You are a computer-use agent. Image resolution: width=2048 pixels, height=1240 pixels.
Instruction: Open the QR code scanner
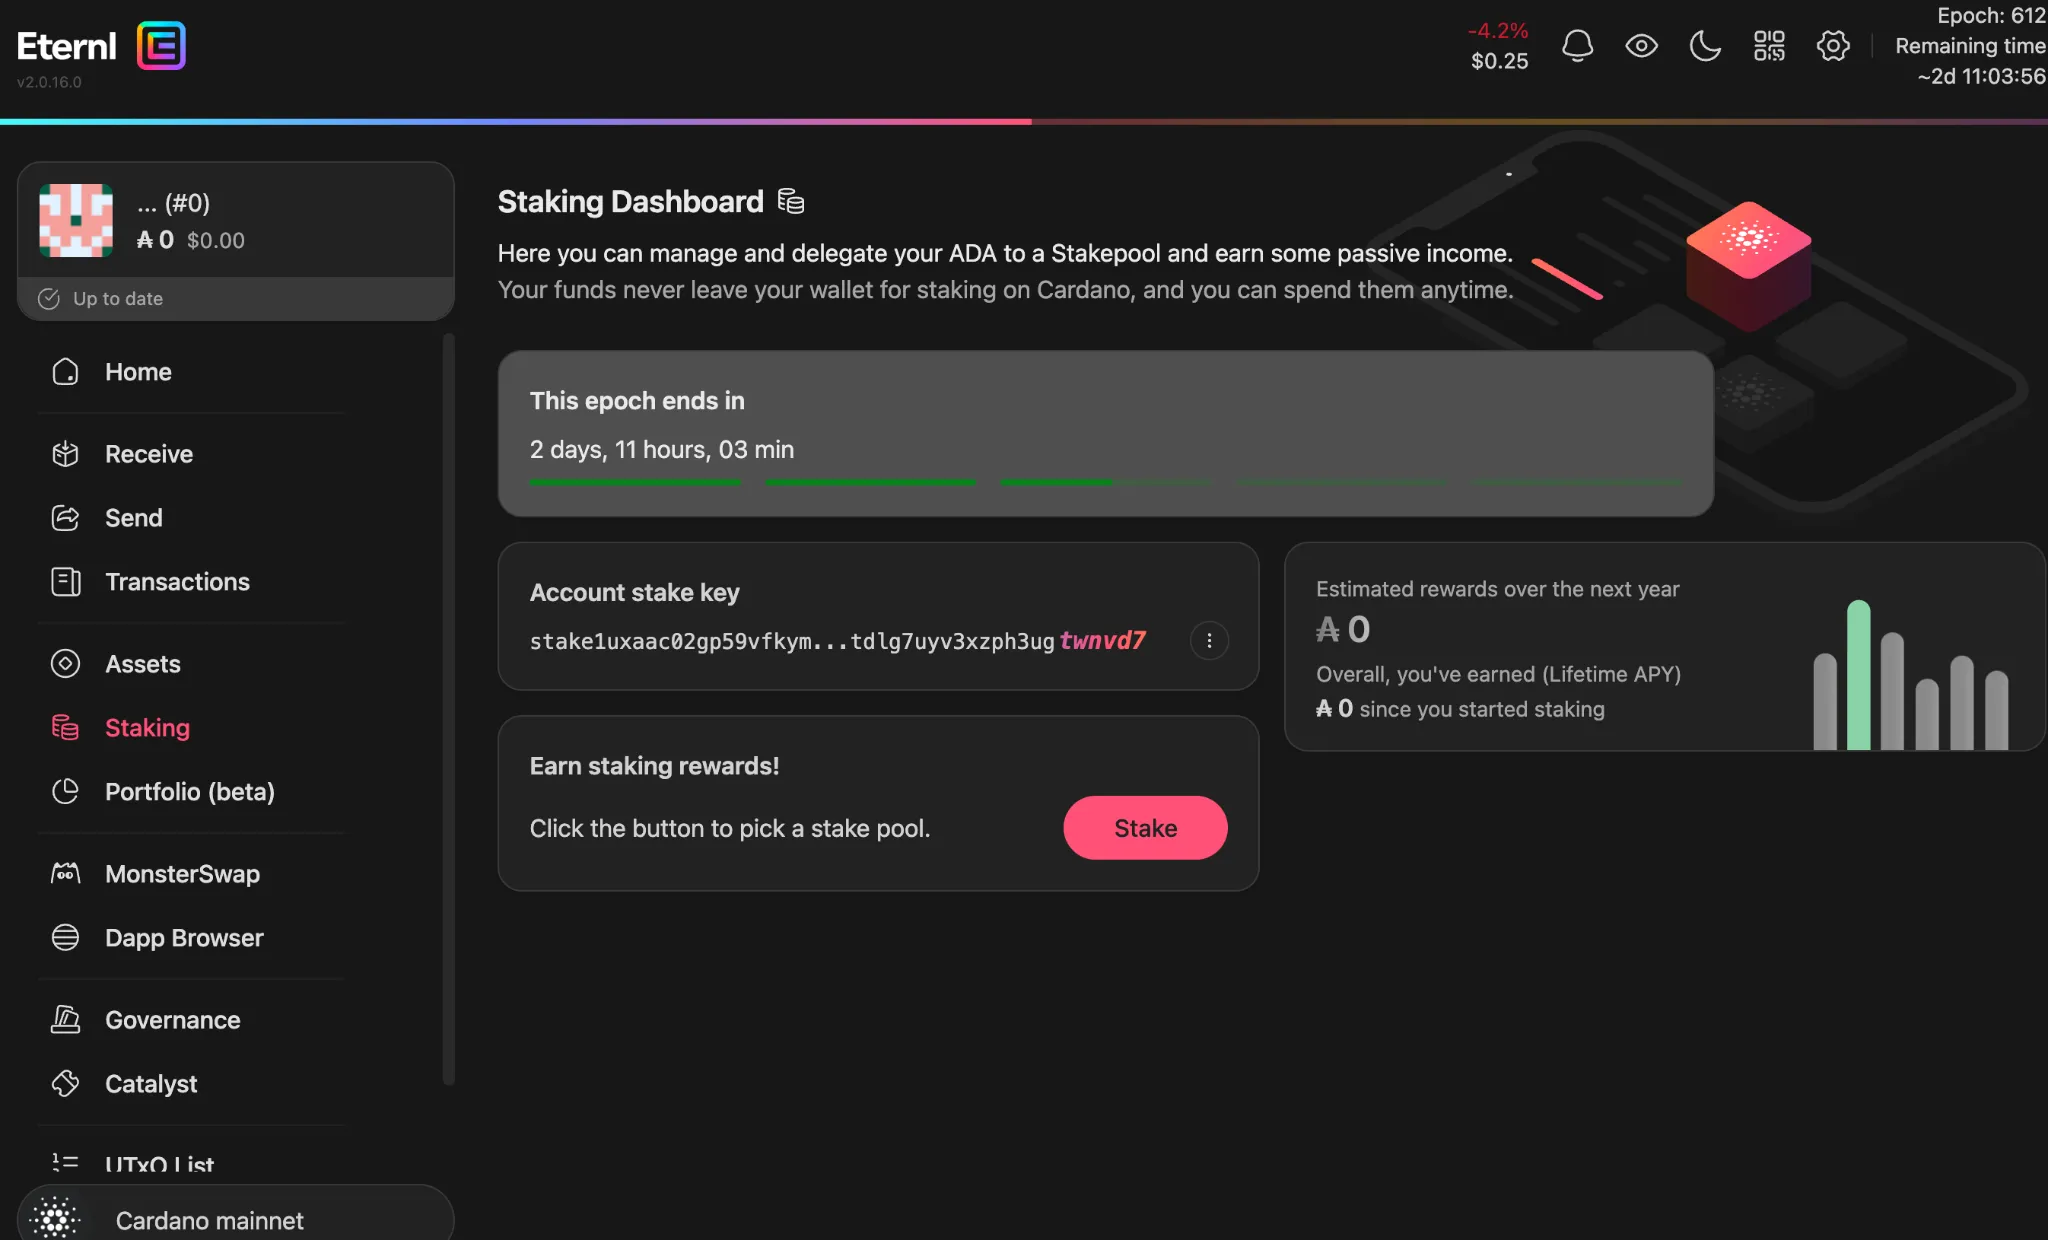coord(1769,45)
